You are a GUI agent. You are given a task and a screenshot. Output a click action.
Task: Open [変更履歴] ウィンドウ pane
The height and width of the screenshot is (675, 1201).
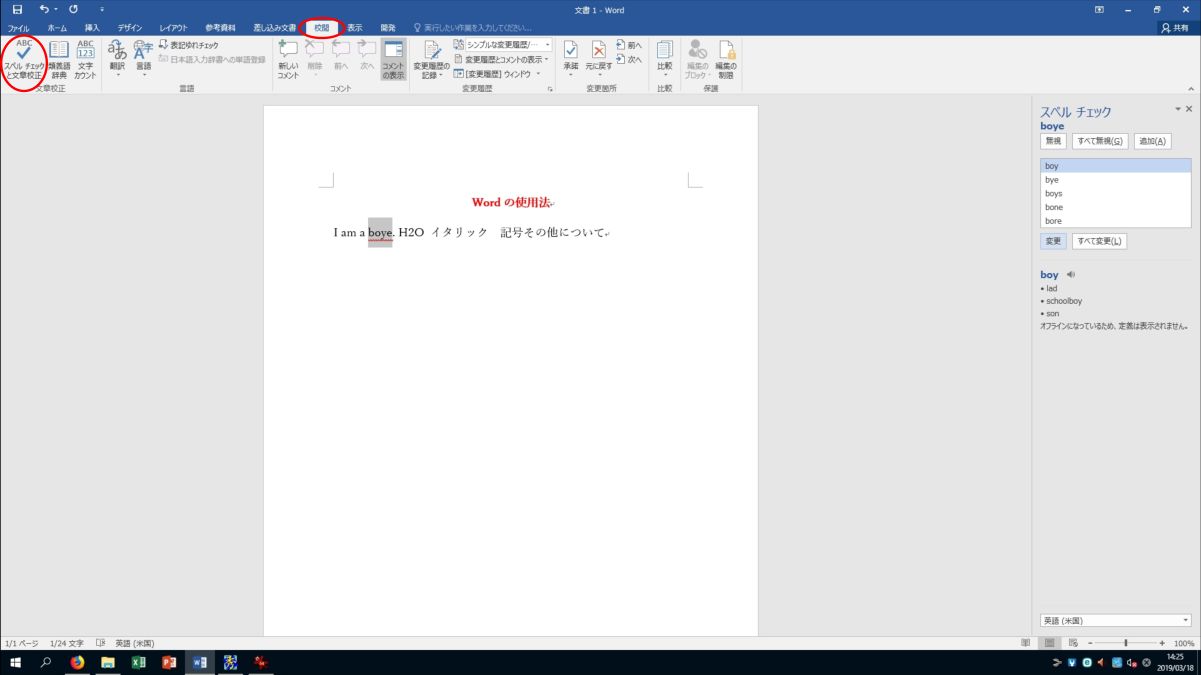pyautogui.click(x=497, y=73)
